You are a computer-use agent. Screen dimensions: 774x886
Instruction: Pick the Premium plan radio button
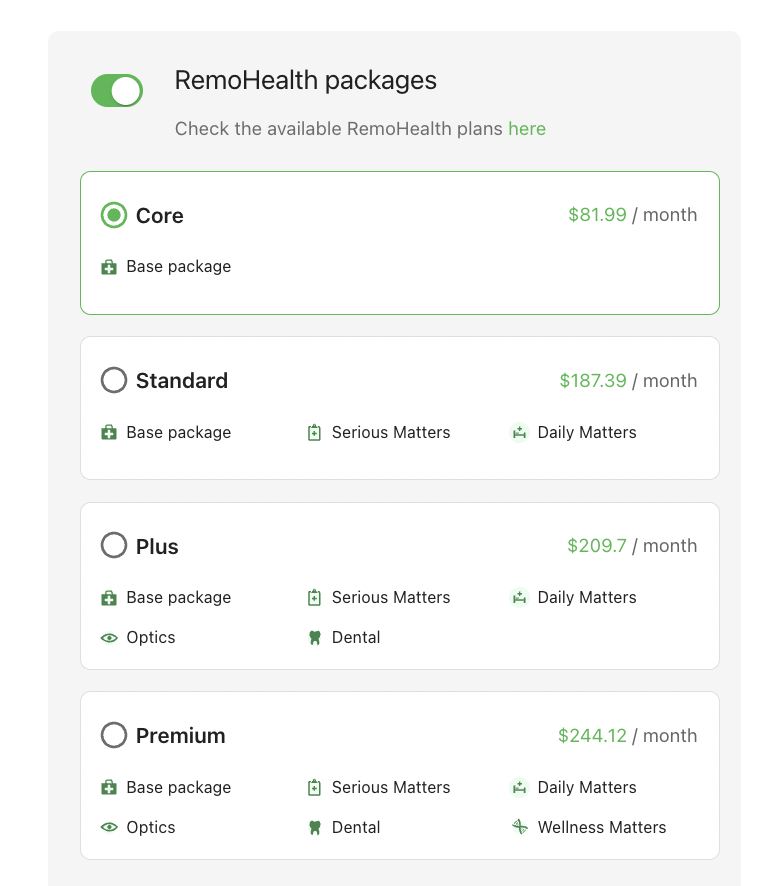point(114,735)
